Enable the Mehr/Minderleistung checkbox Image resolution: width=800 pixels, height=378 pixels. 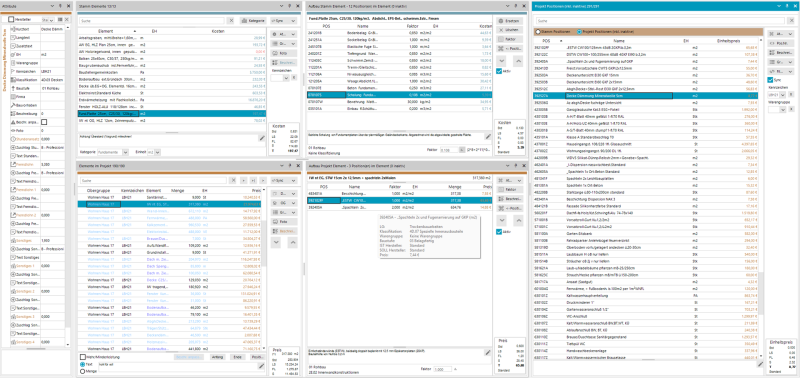pos(83,357)
